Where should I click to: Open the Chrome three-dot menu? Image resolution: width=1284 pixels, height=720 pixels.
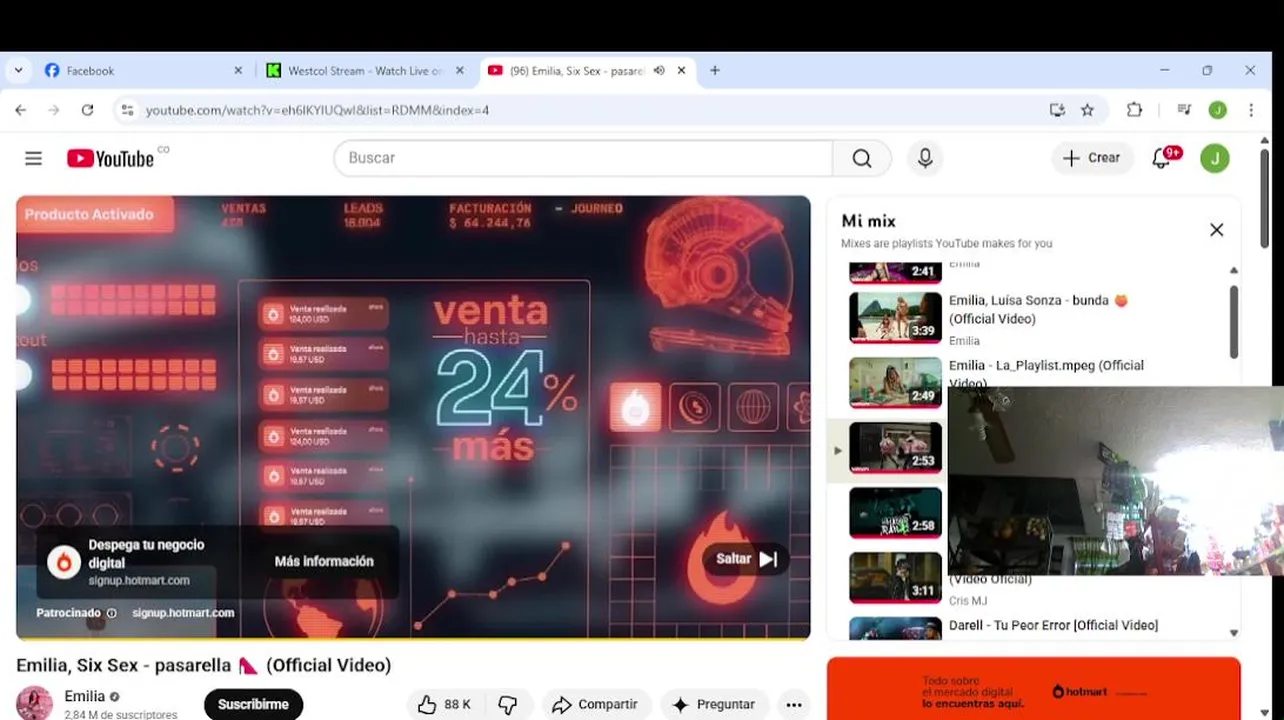pyautogui.click(x=1251, y=110)
